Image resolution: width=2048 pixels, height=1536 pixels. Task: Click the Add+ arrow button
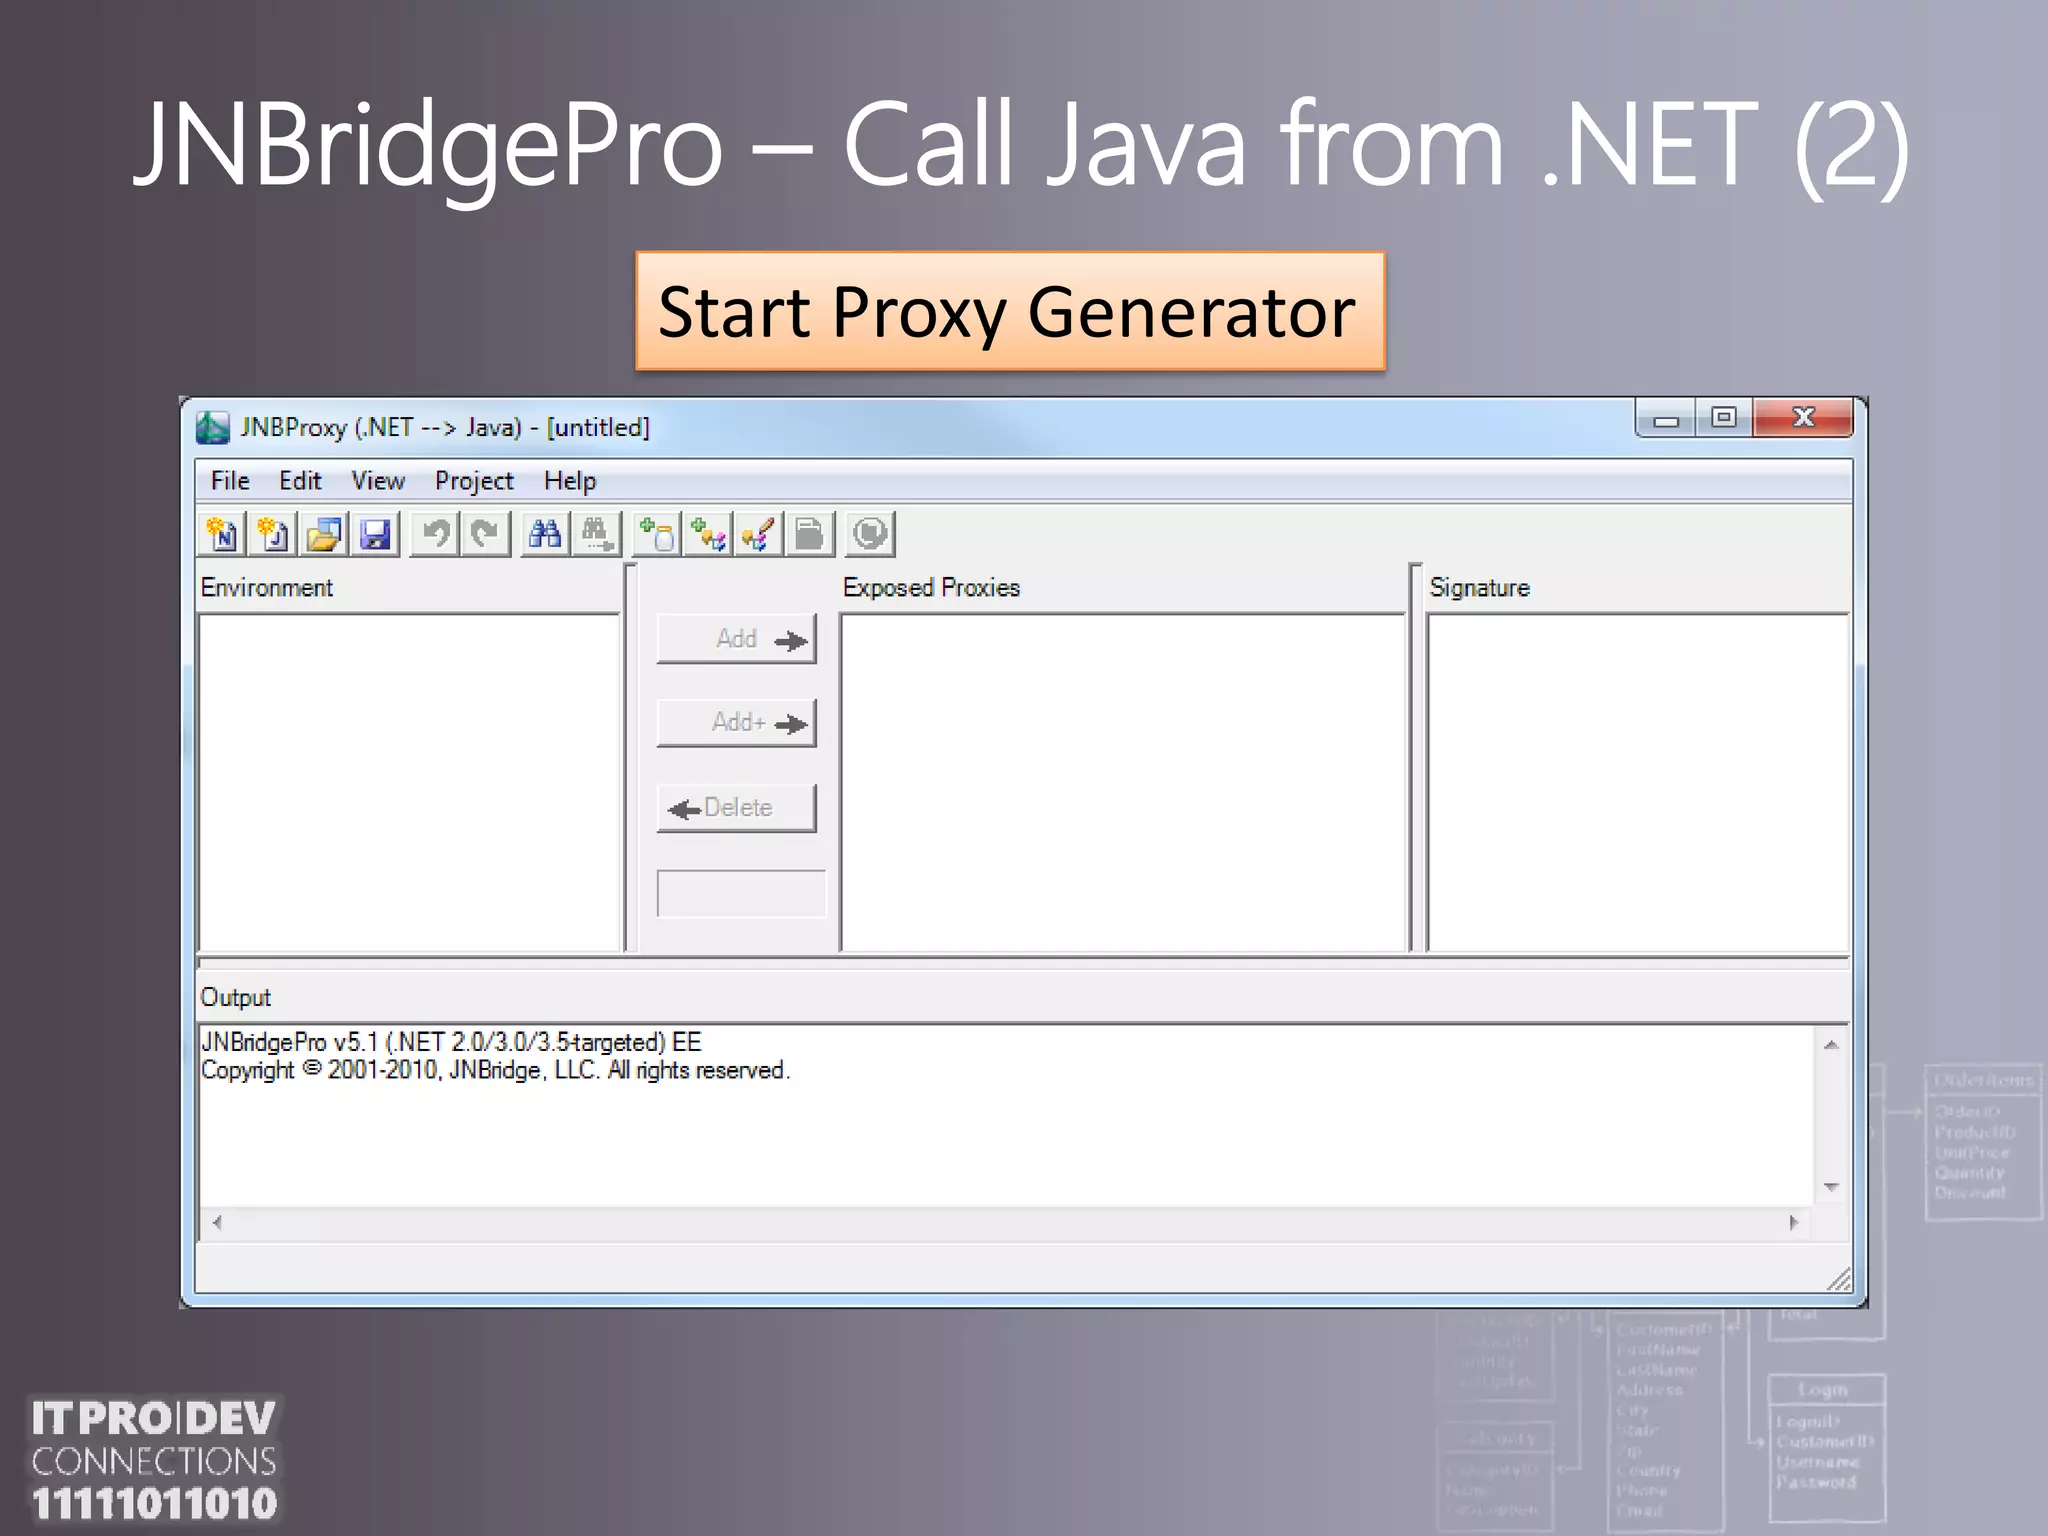[x=737, y=723]
